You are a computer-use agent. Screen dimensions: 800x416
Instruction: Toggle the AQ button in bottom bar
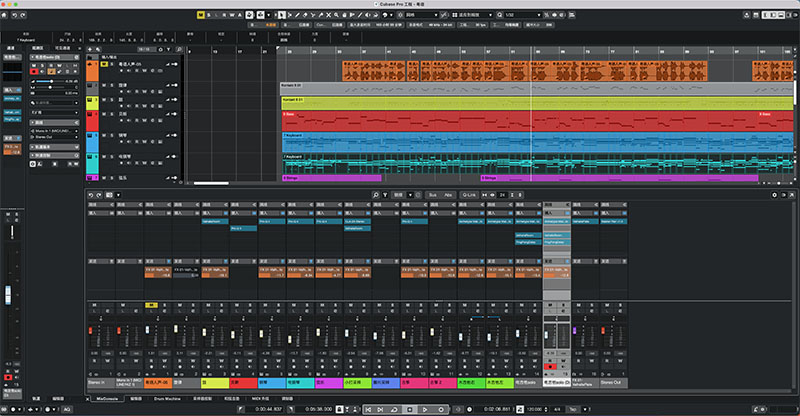(x=67, y=409)
